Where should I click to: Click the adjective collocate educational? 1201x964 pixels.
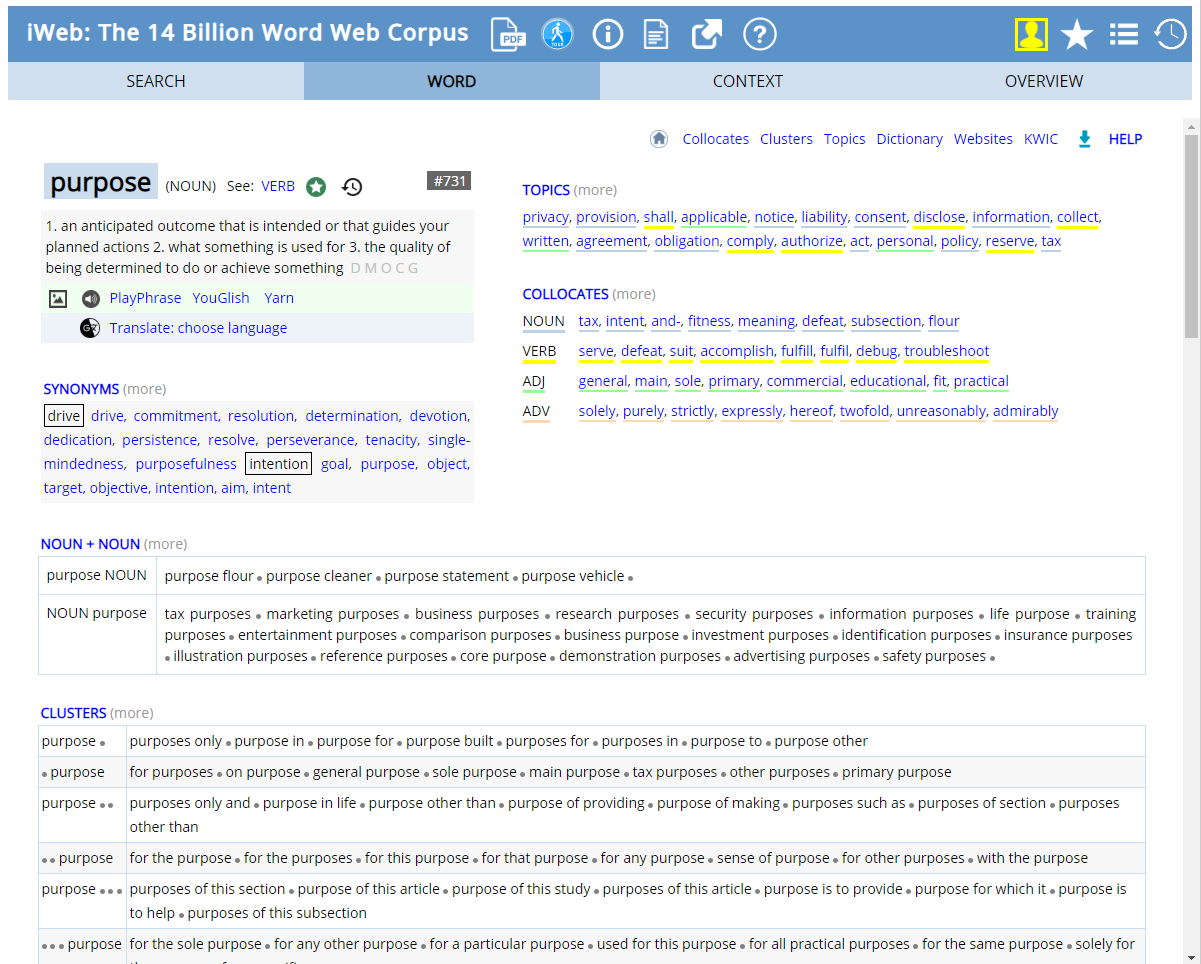coord(889,381)
